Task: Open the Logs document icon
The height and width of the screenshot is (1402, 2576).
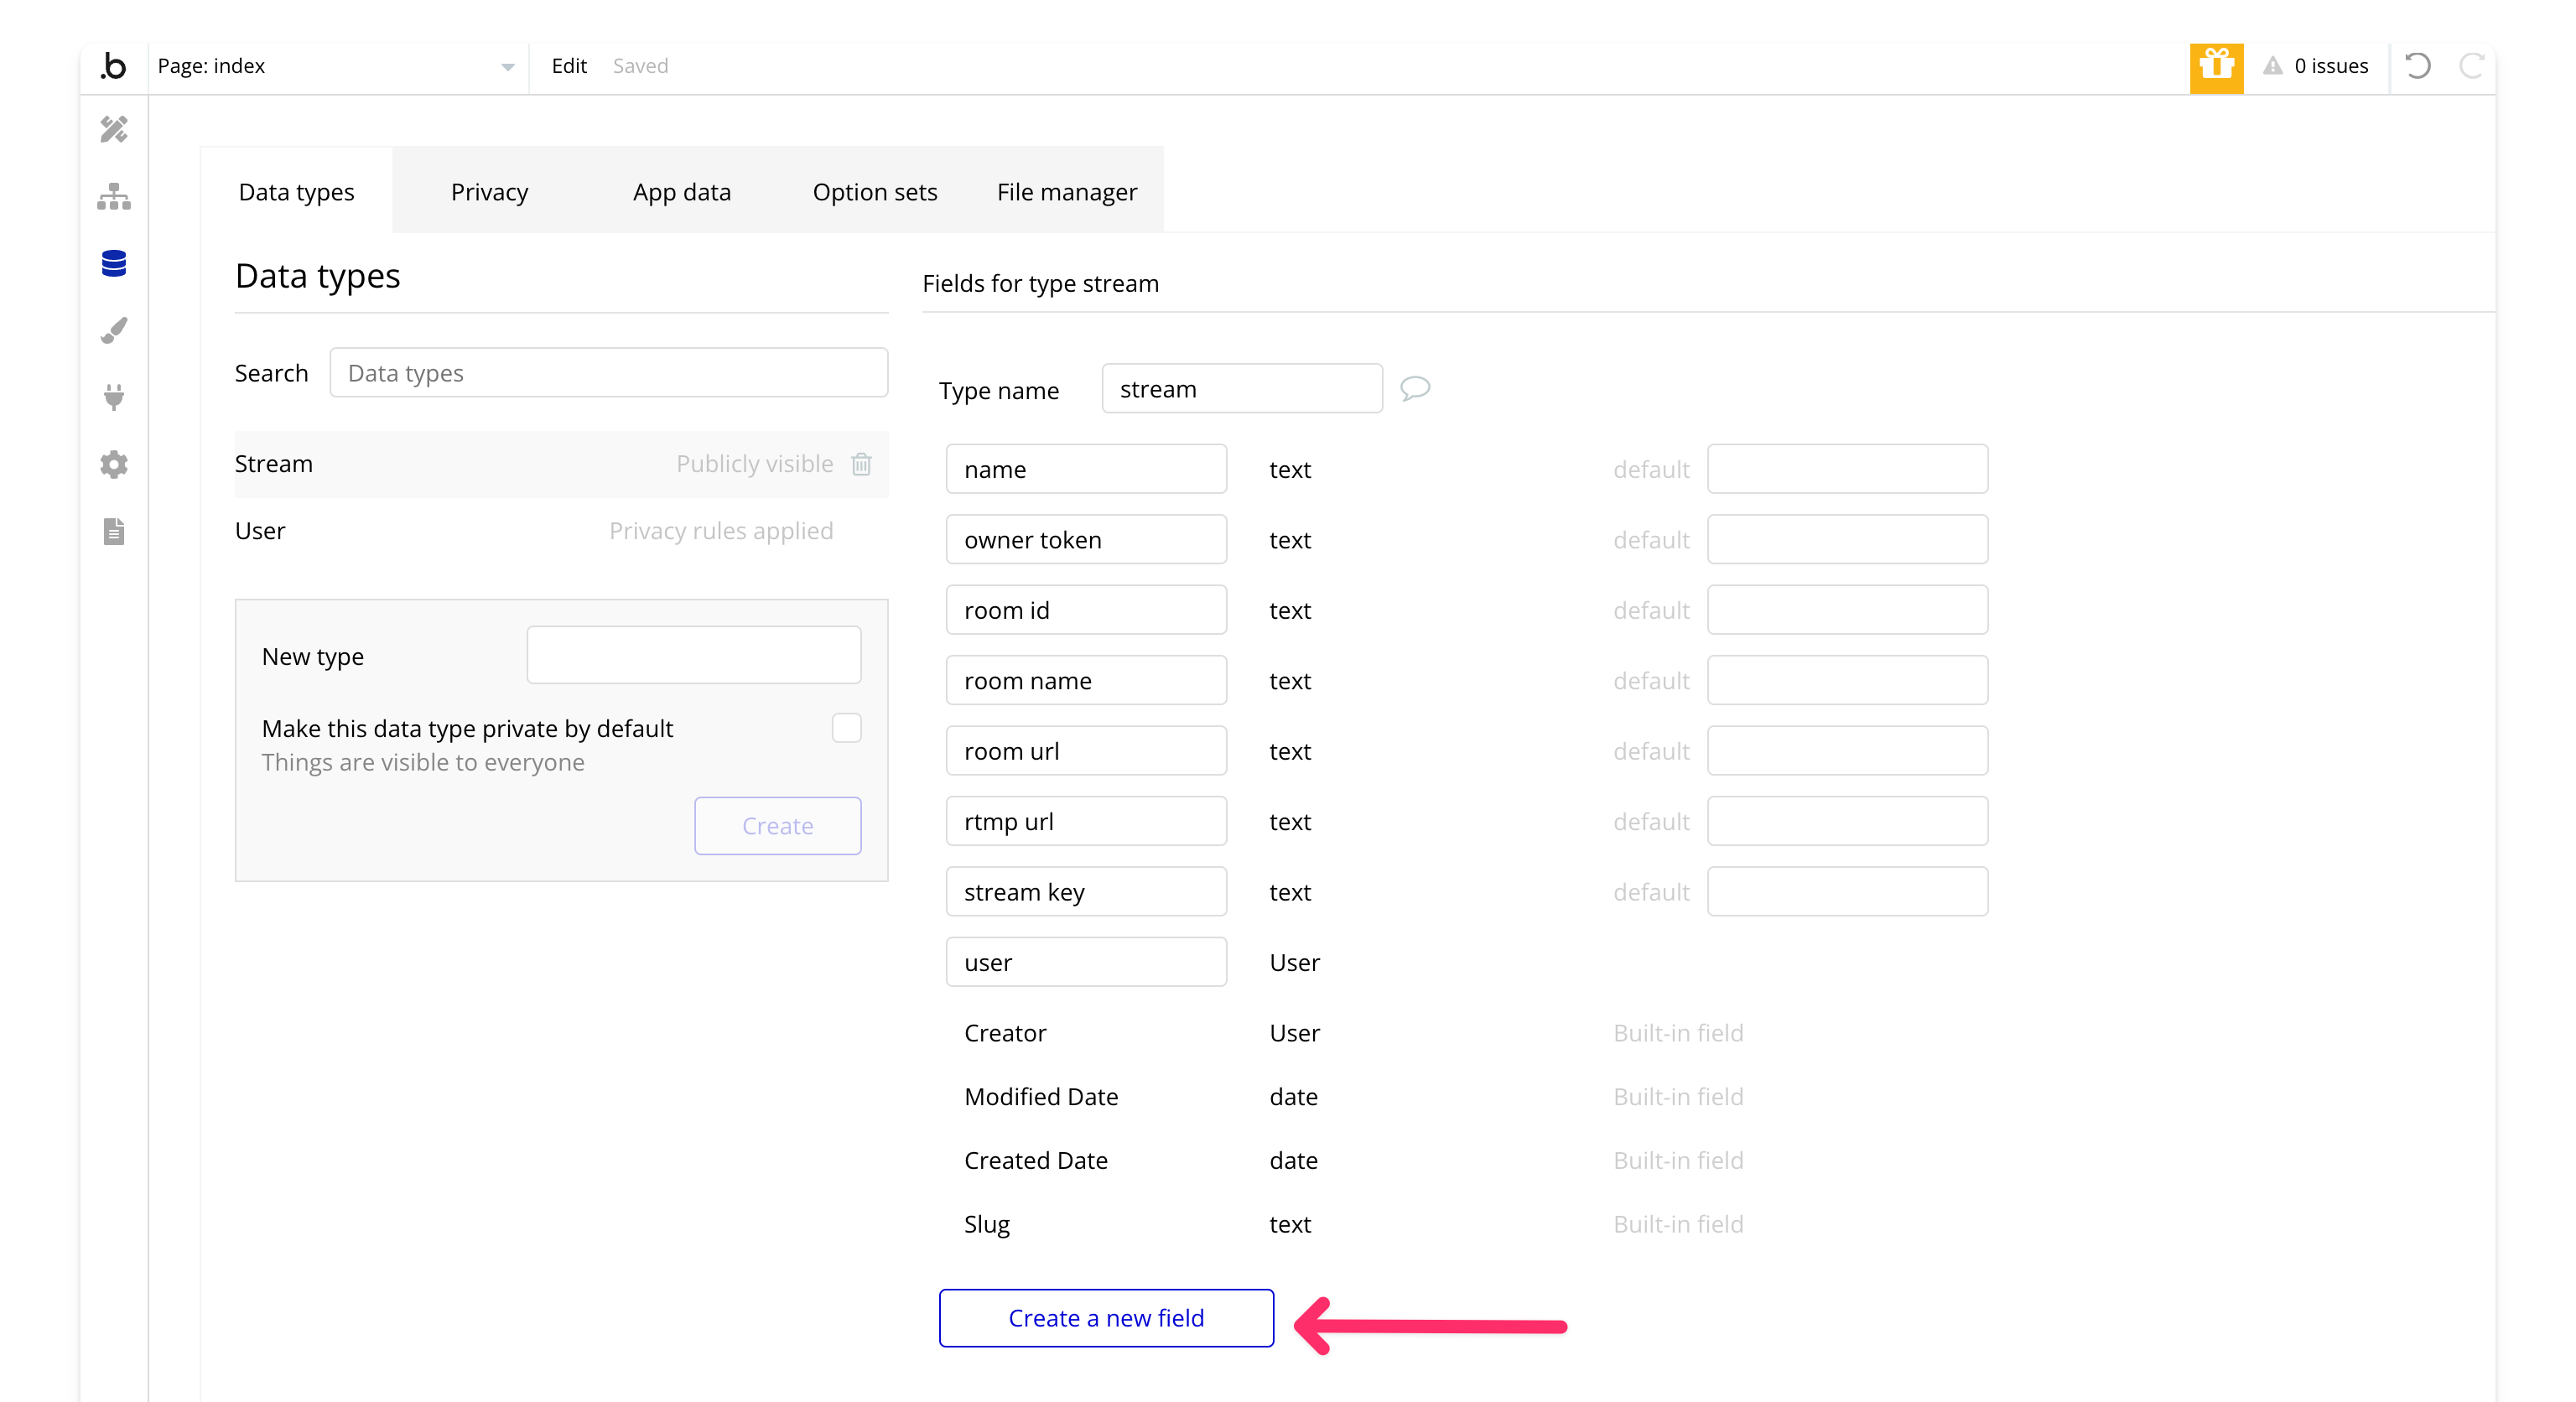Action: 114,531
